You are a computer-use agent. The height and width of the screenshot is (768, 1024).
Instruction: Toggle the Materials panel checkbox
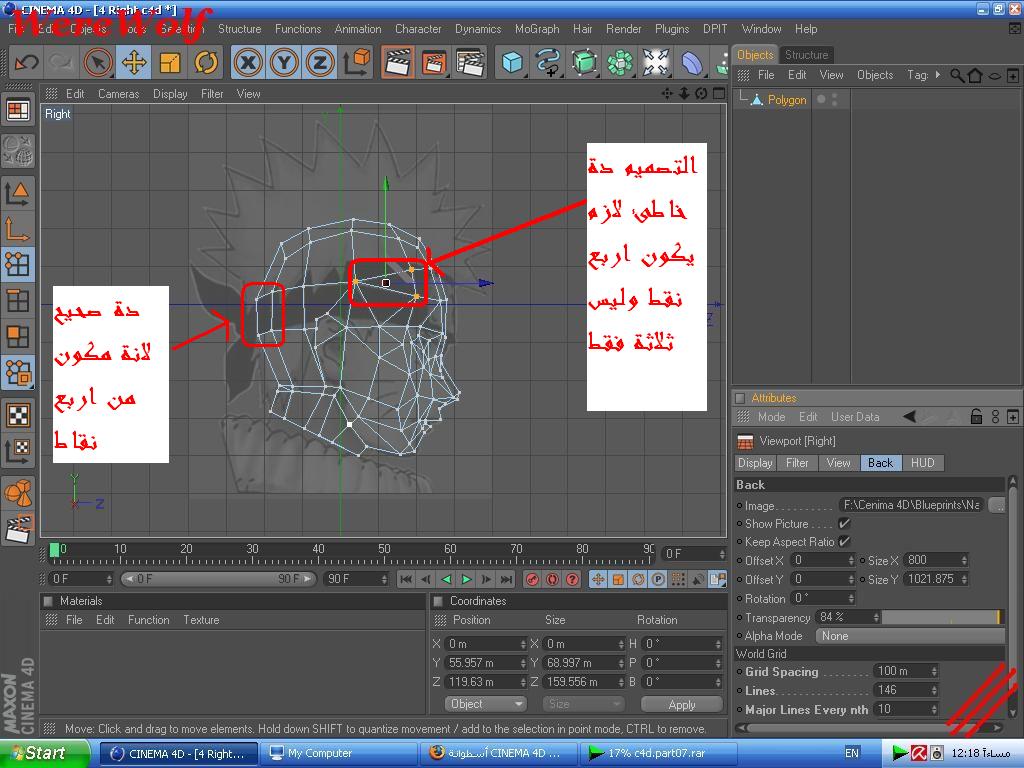click(48, 601)
